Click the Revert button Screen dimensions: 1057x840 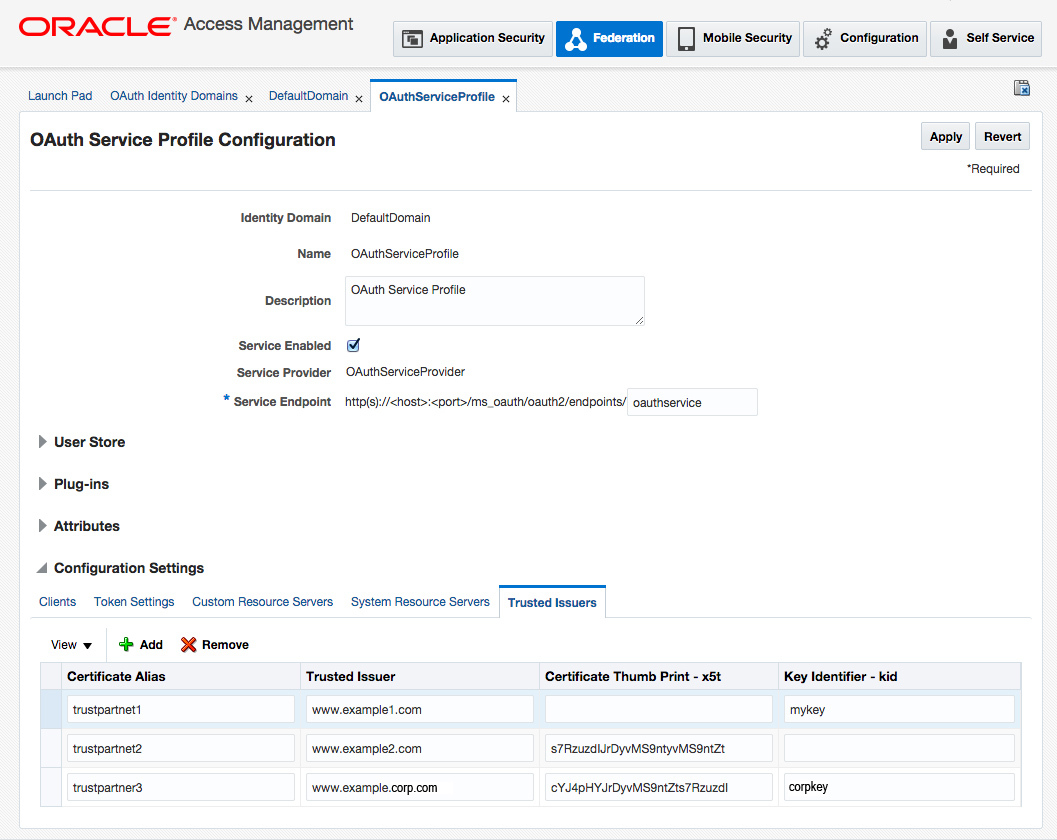click(x=1002, y=136)
